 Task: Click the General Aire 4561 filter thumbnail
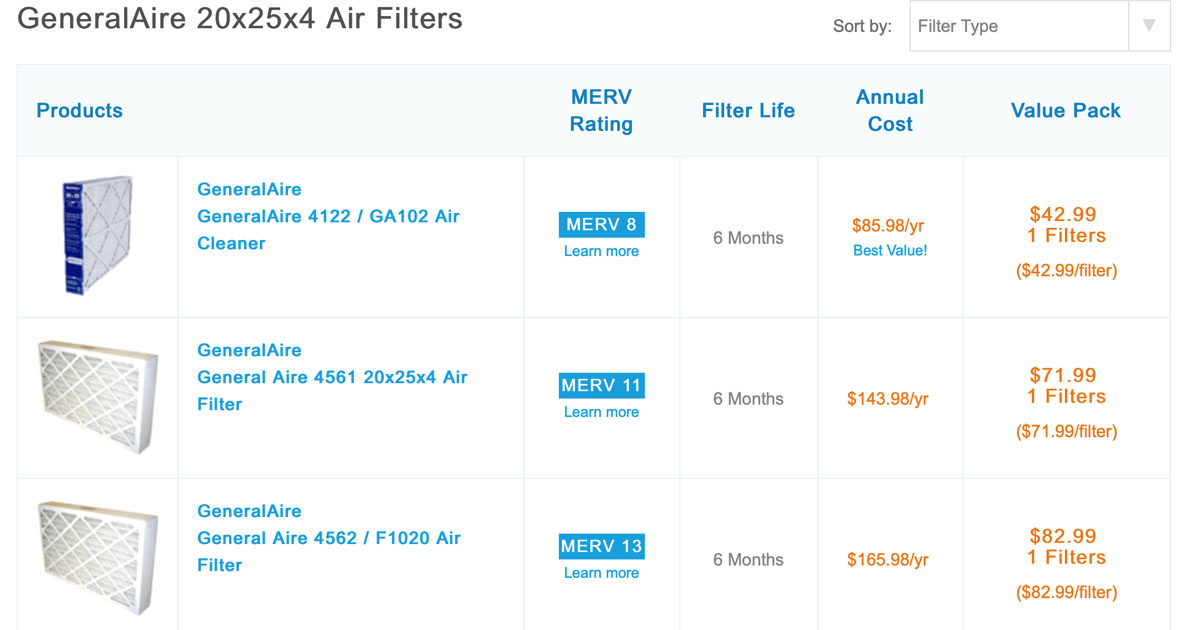click(x=97, y=393)
